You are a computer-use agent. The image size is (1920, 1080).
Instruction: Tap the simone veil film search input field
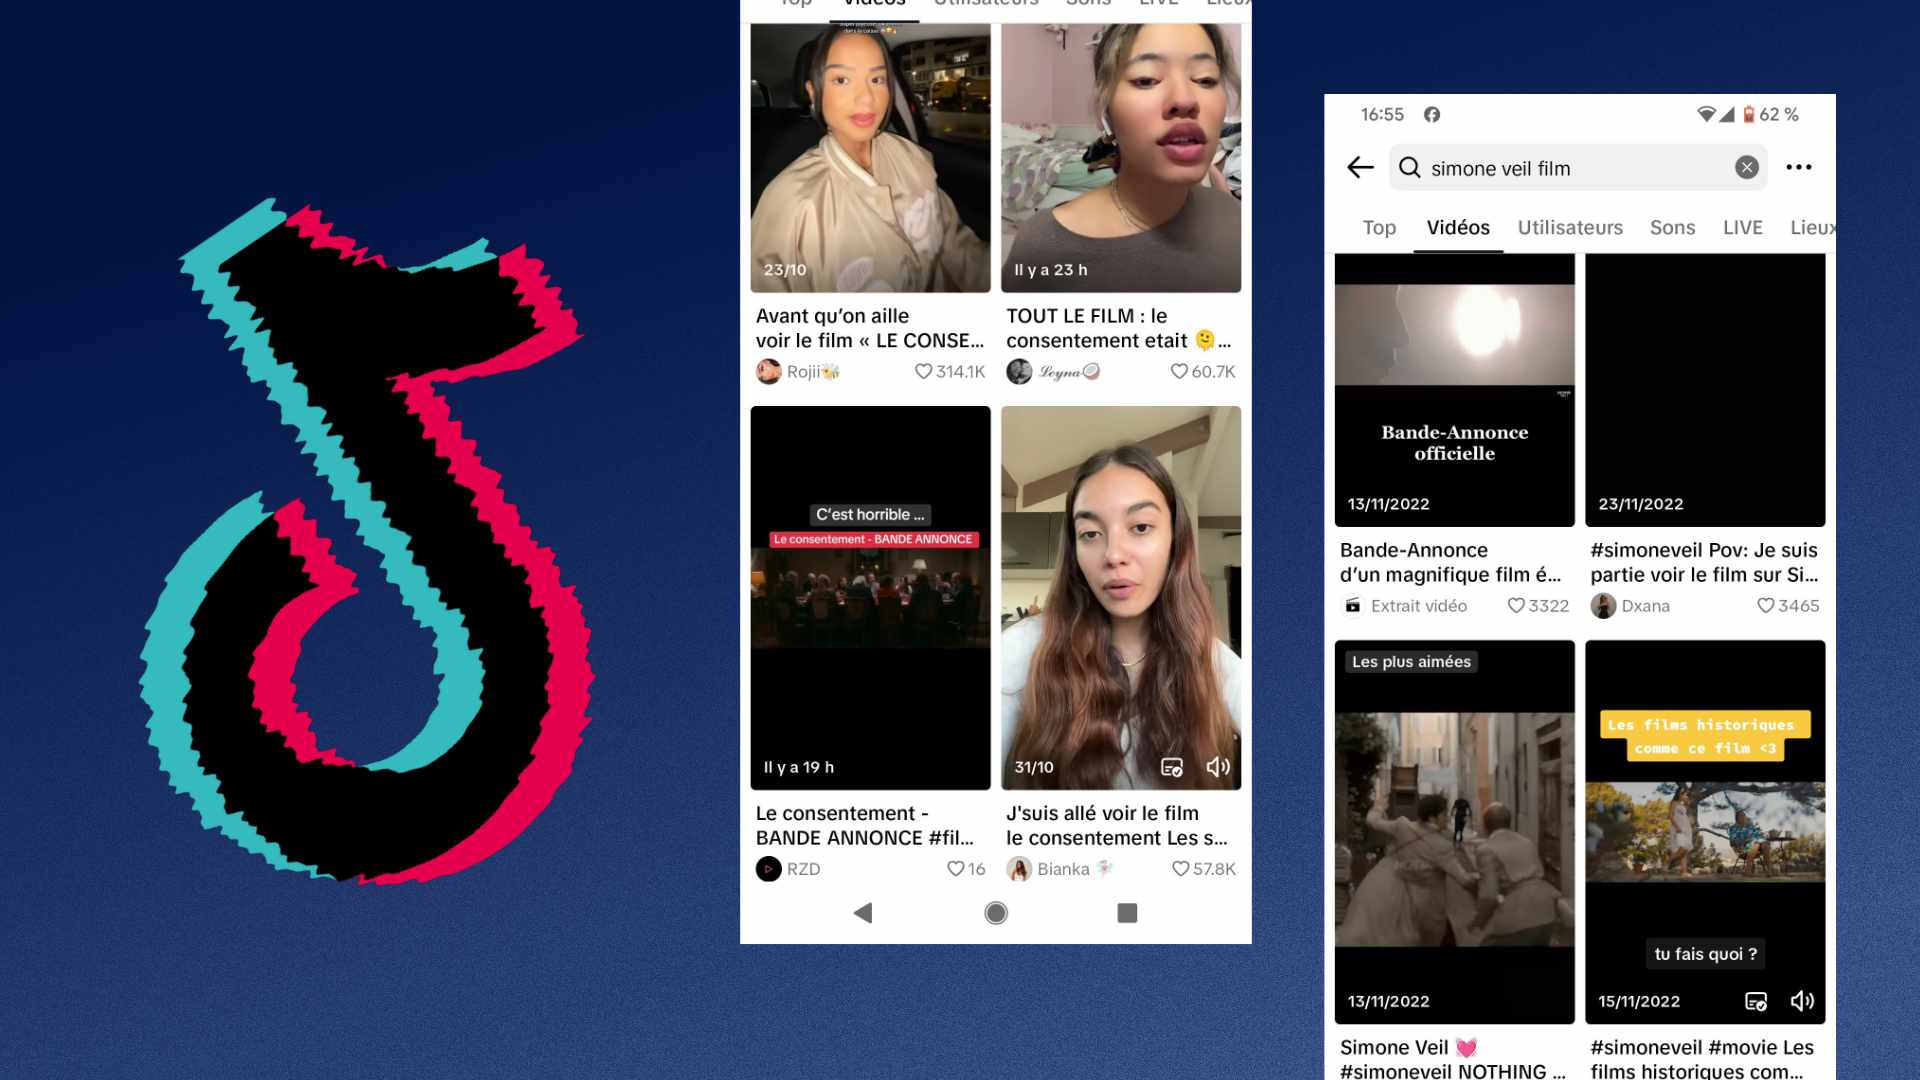click(1569, 166)
